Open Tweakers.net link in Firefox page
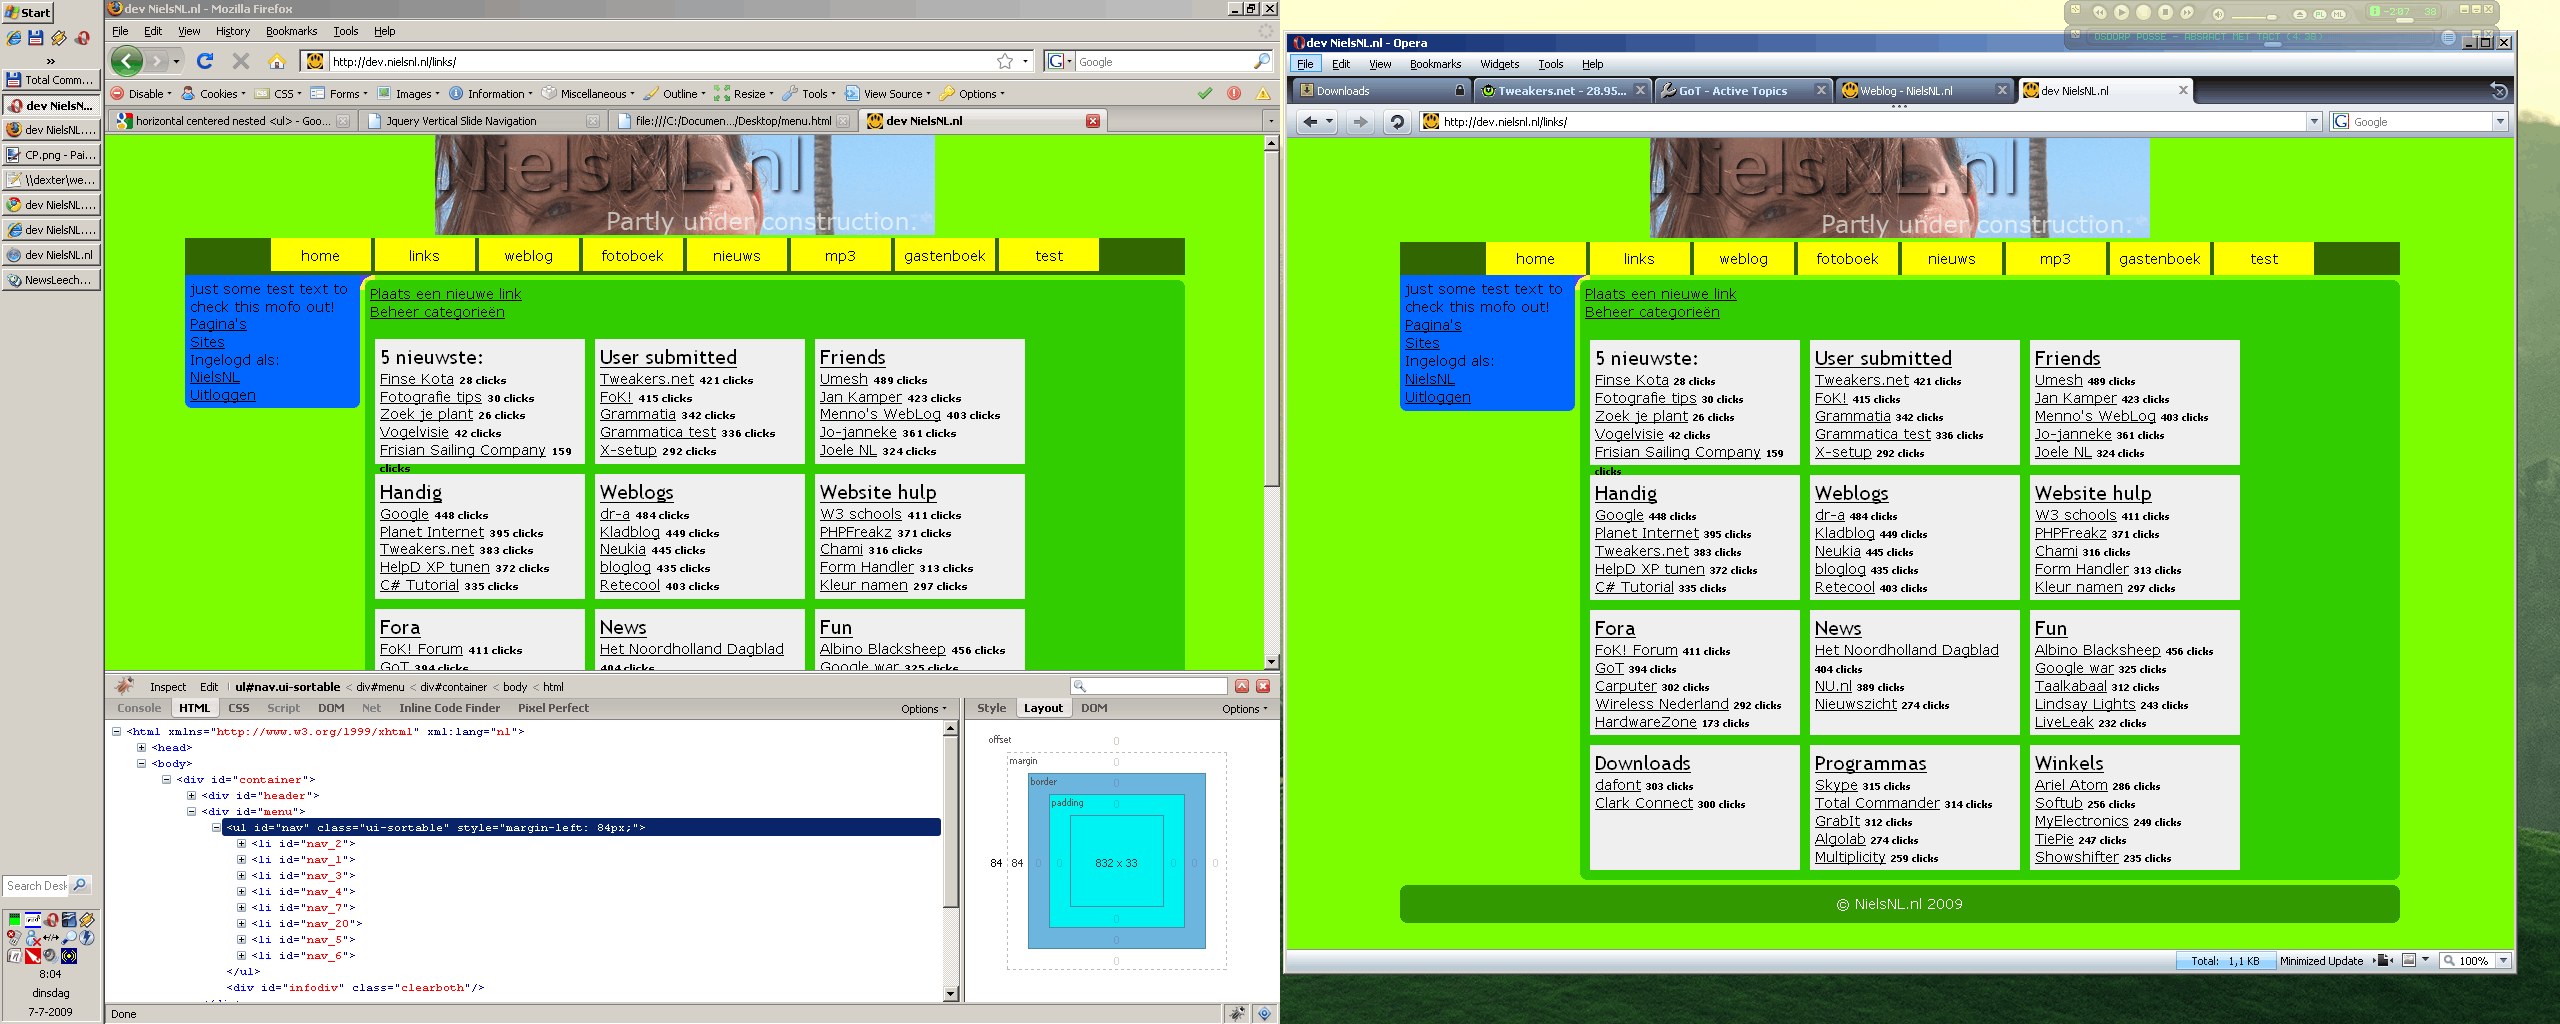This screenshot has width=2560, height=1024. click(647, 379)
